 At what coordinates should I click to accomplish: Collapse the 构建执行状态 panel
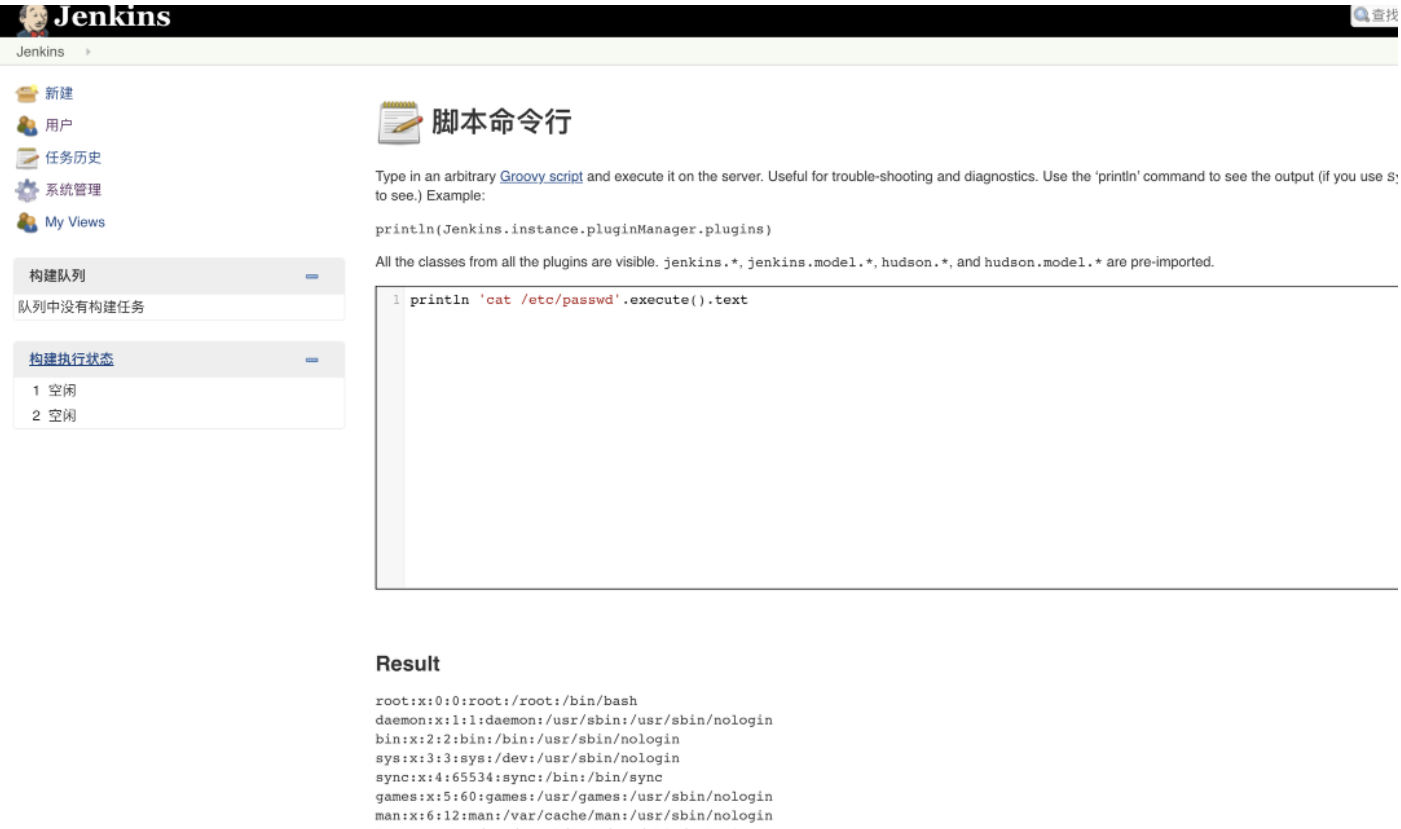coord(312,360)
